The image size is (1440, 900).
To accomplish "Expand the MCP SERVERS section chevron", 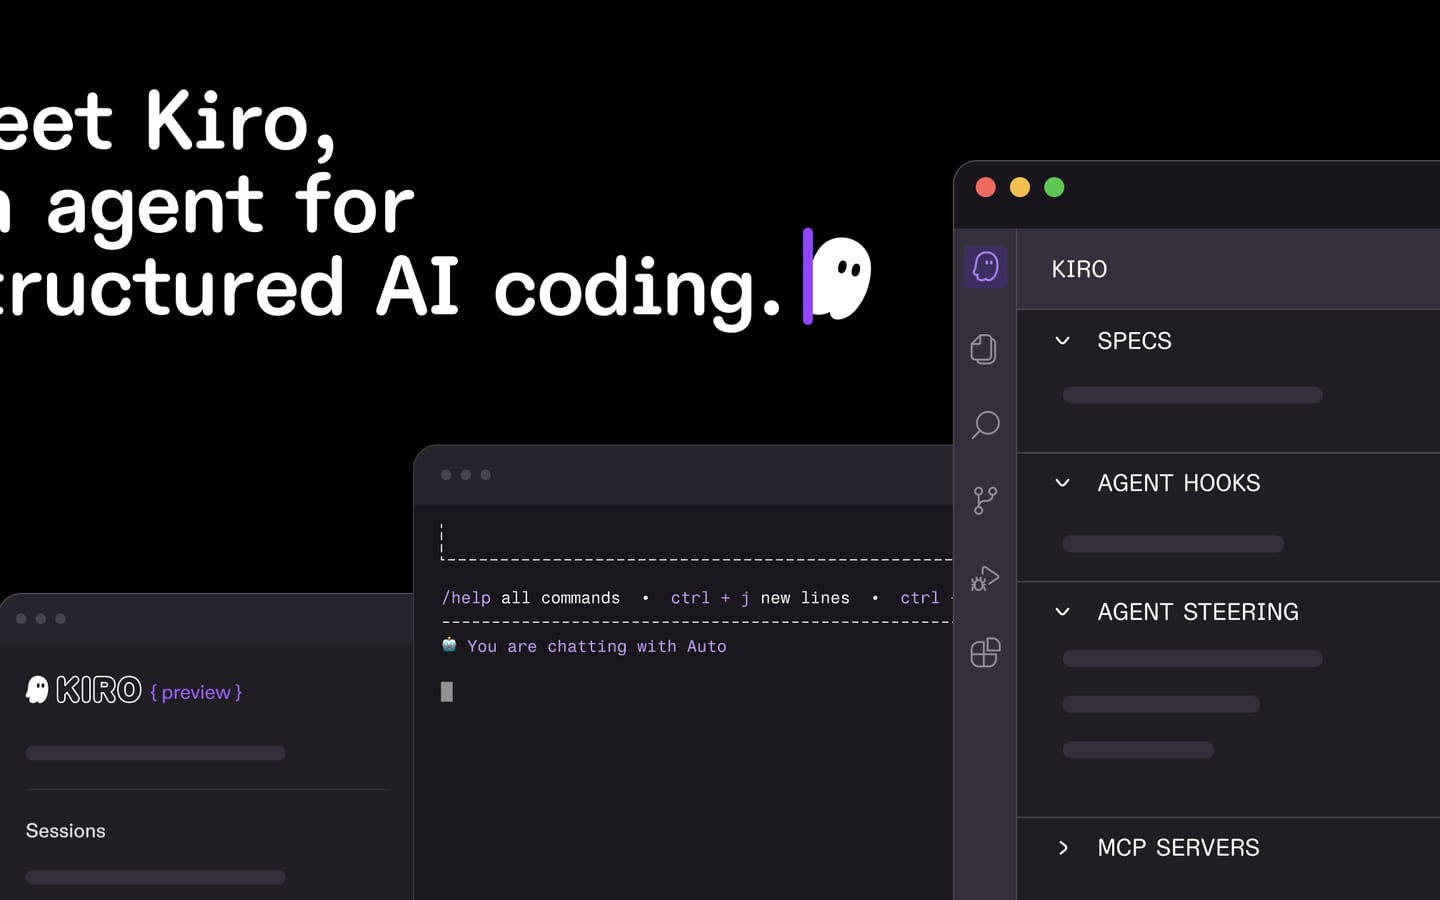I will coord(1062,848).
